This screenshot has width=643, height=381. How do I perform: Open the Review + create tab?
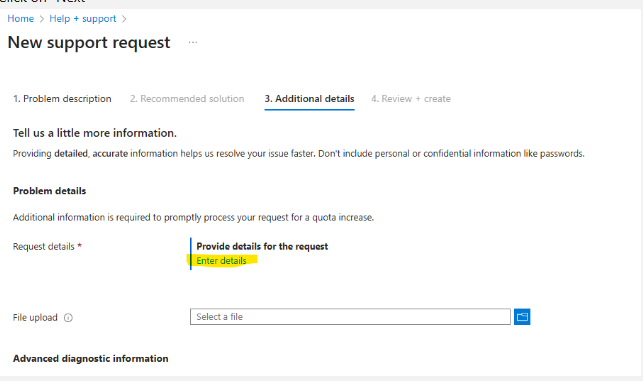[411, 98]
